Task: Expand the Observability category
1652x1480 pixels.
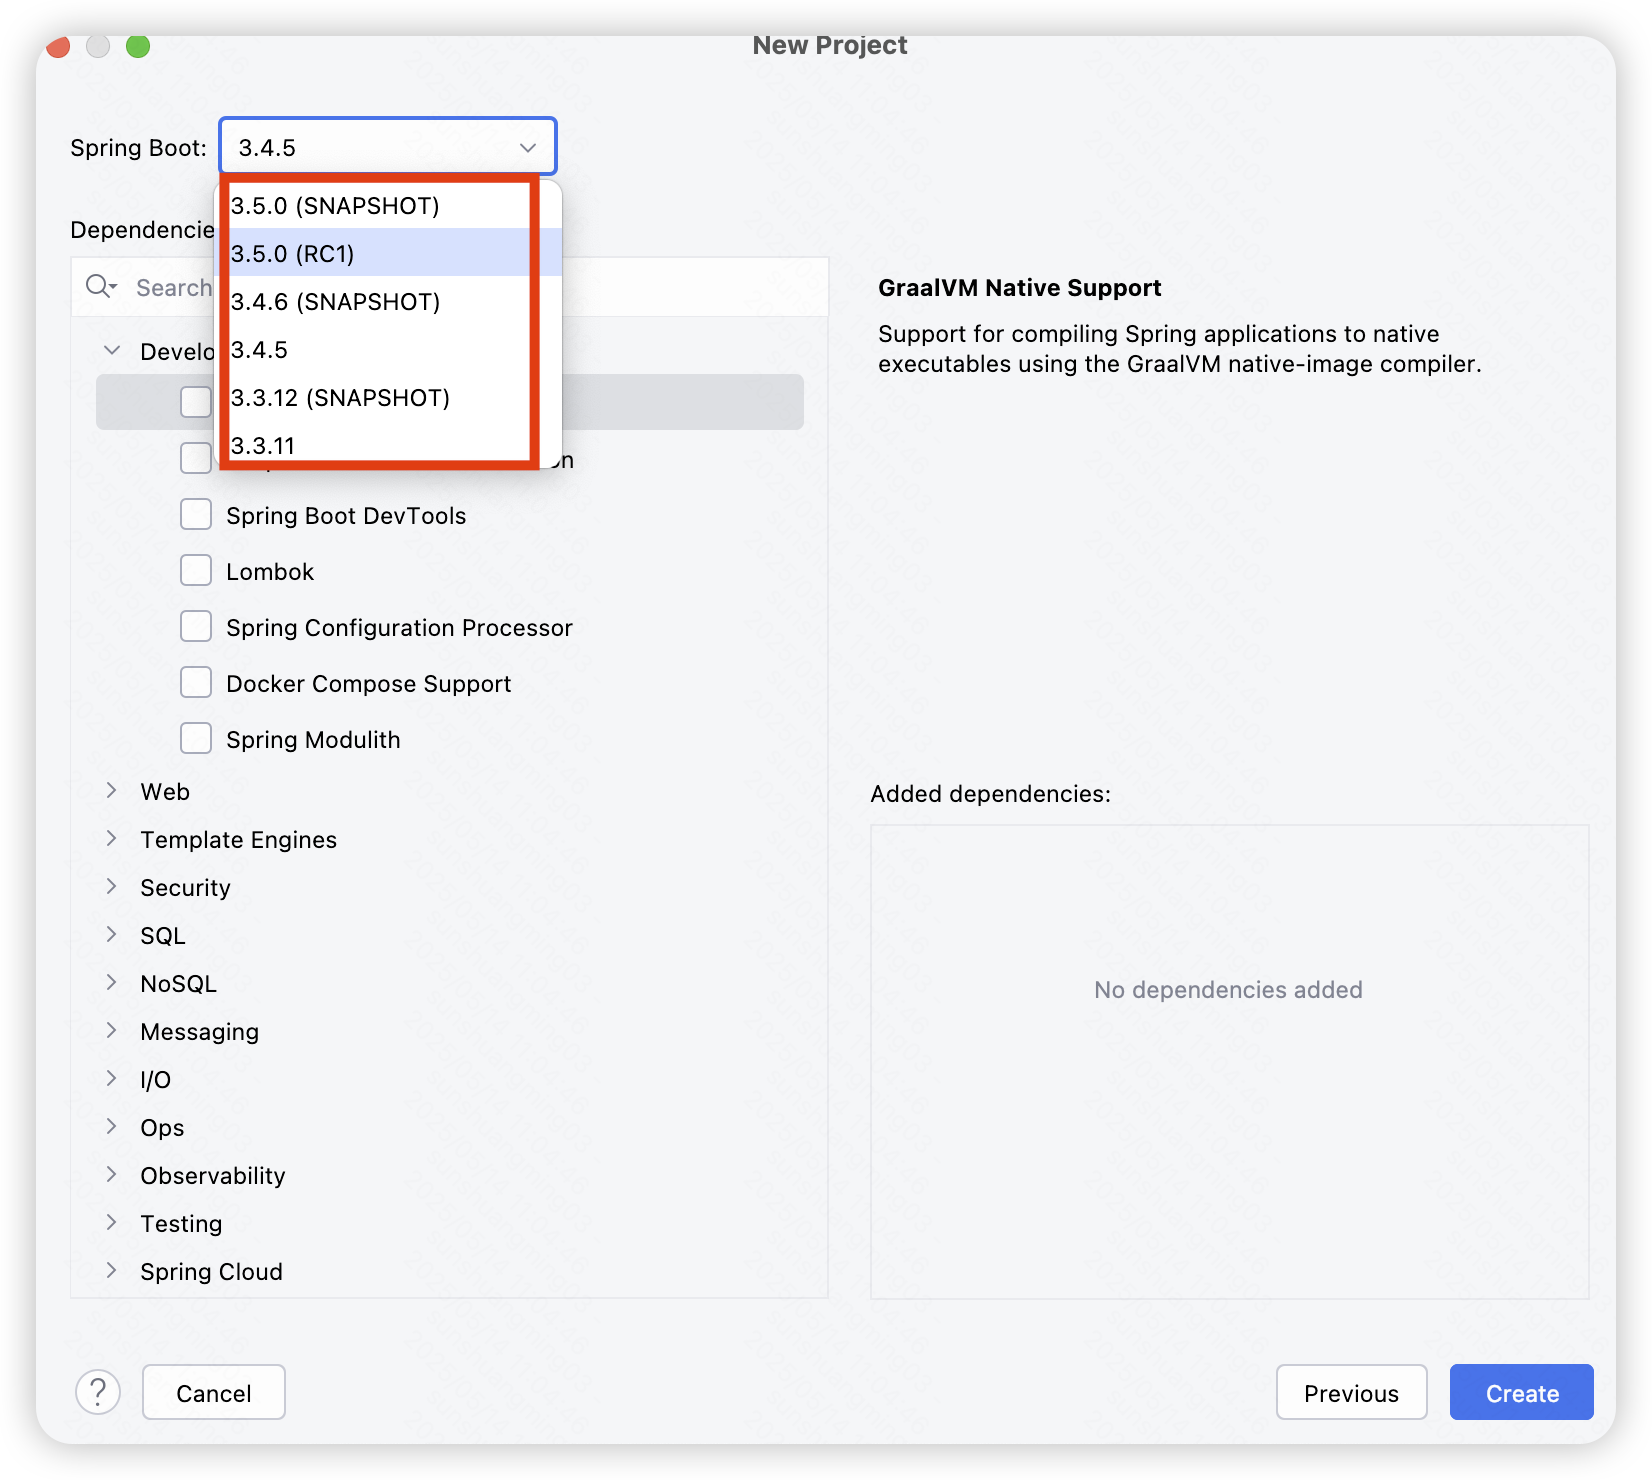Action: [x=112, y=1175]
